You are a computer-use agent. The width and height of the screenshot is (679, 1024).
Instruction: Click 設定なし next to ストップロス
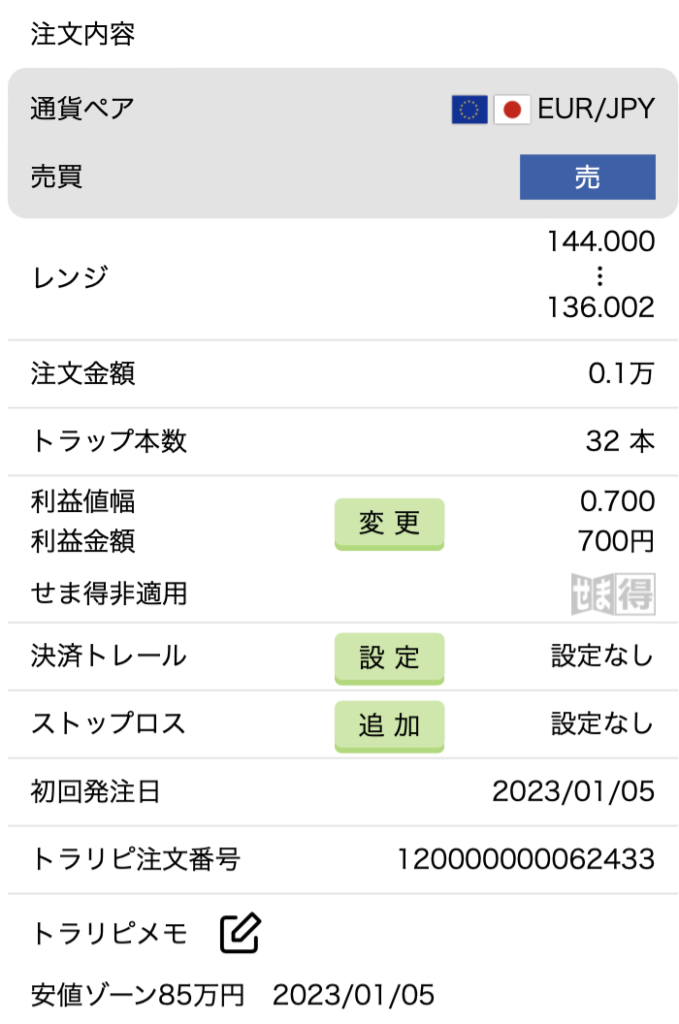602,724
